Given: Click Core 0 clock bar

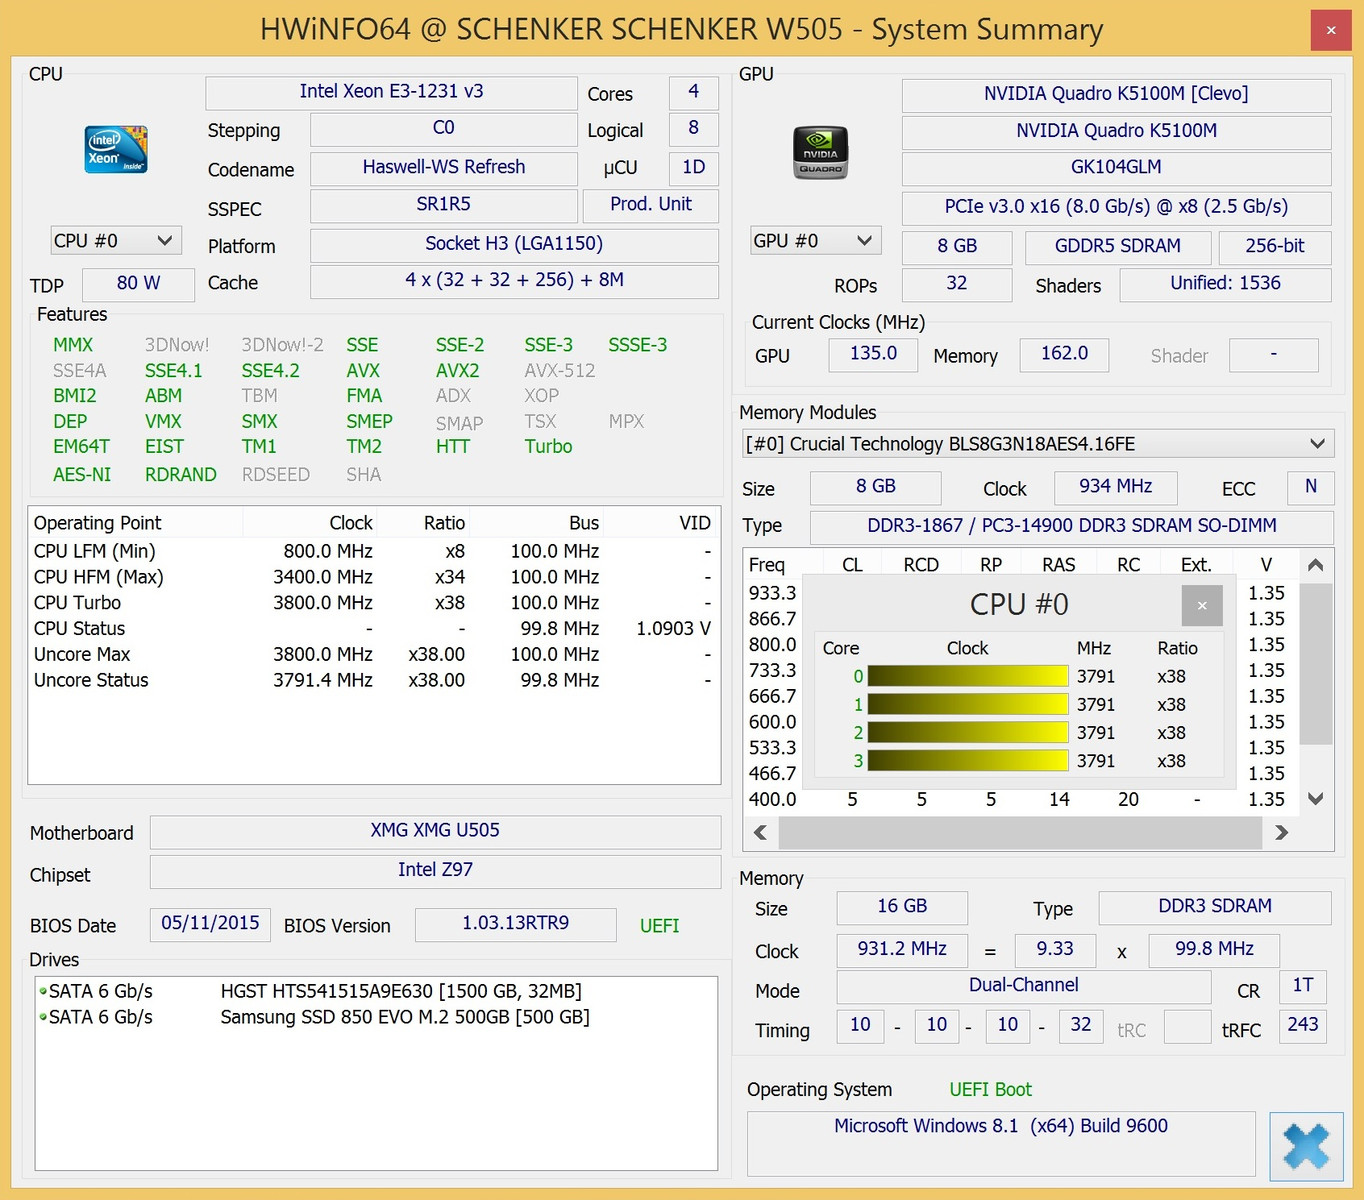Looking at the screenshot, I should coord(968,676).
